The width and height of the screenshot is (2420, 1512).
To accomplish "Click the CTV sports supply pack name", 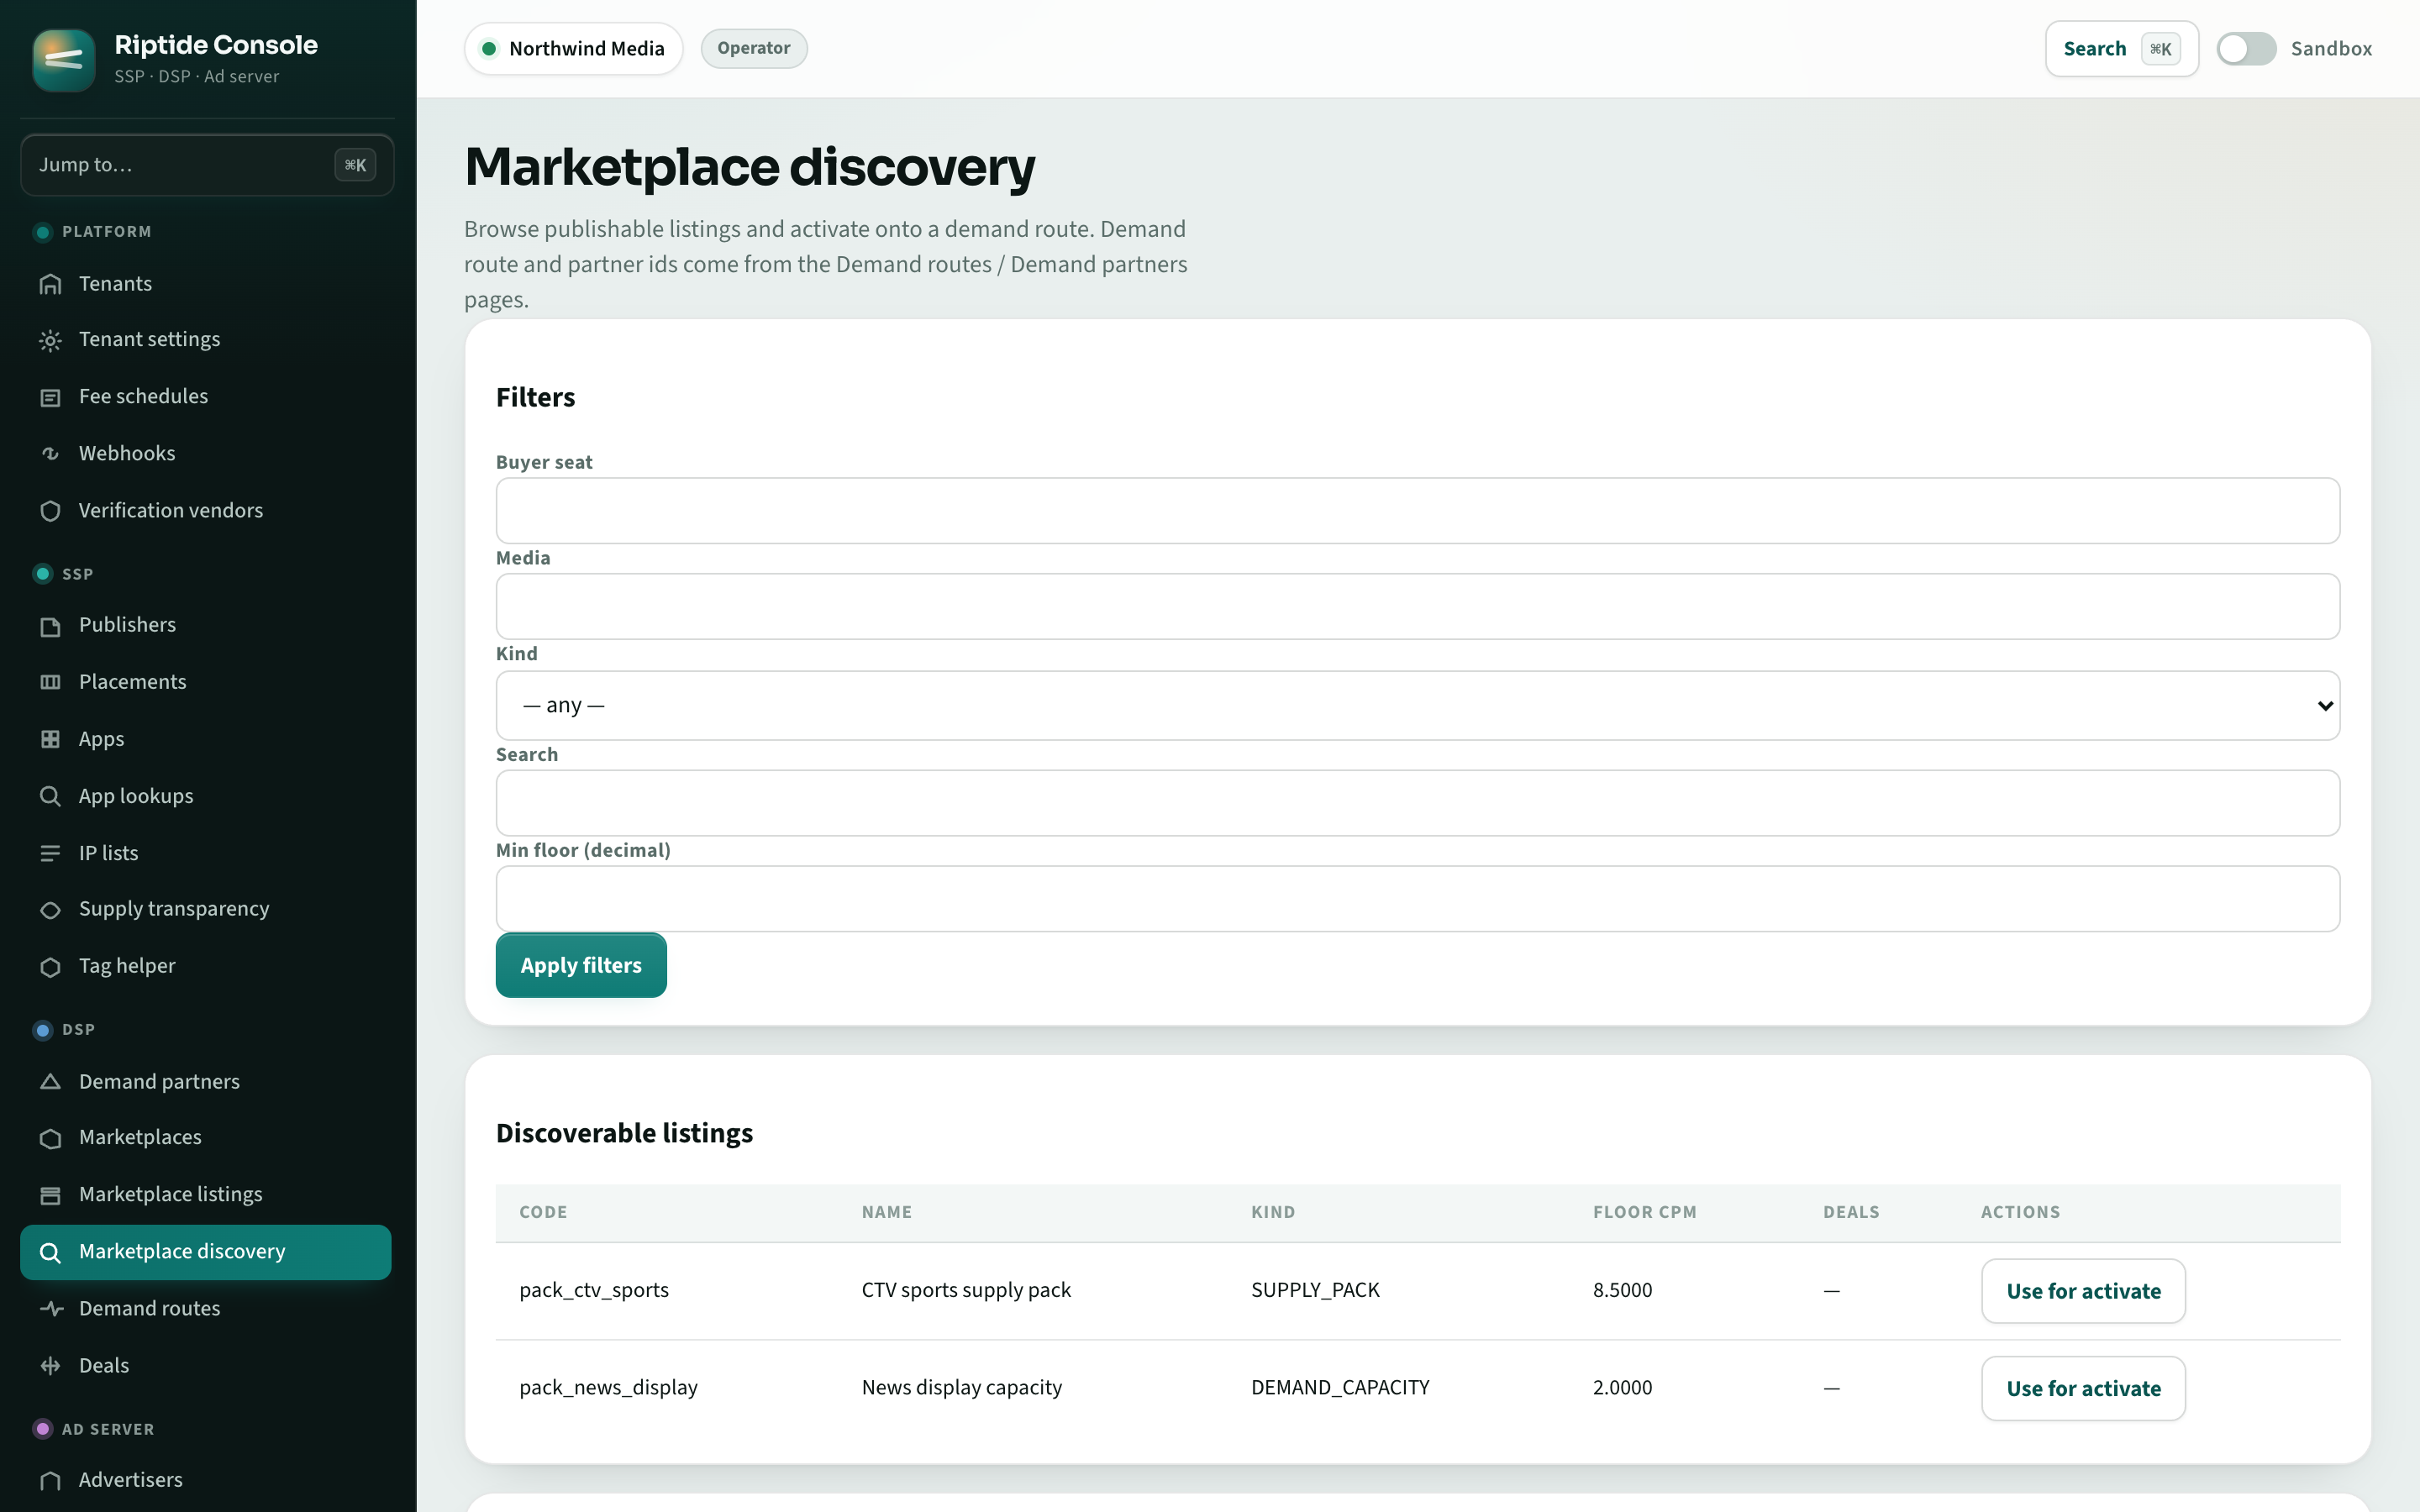I will coord(966,1290).
